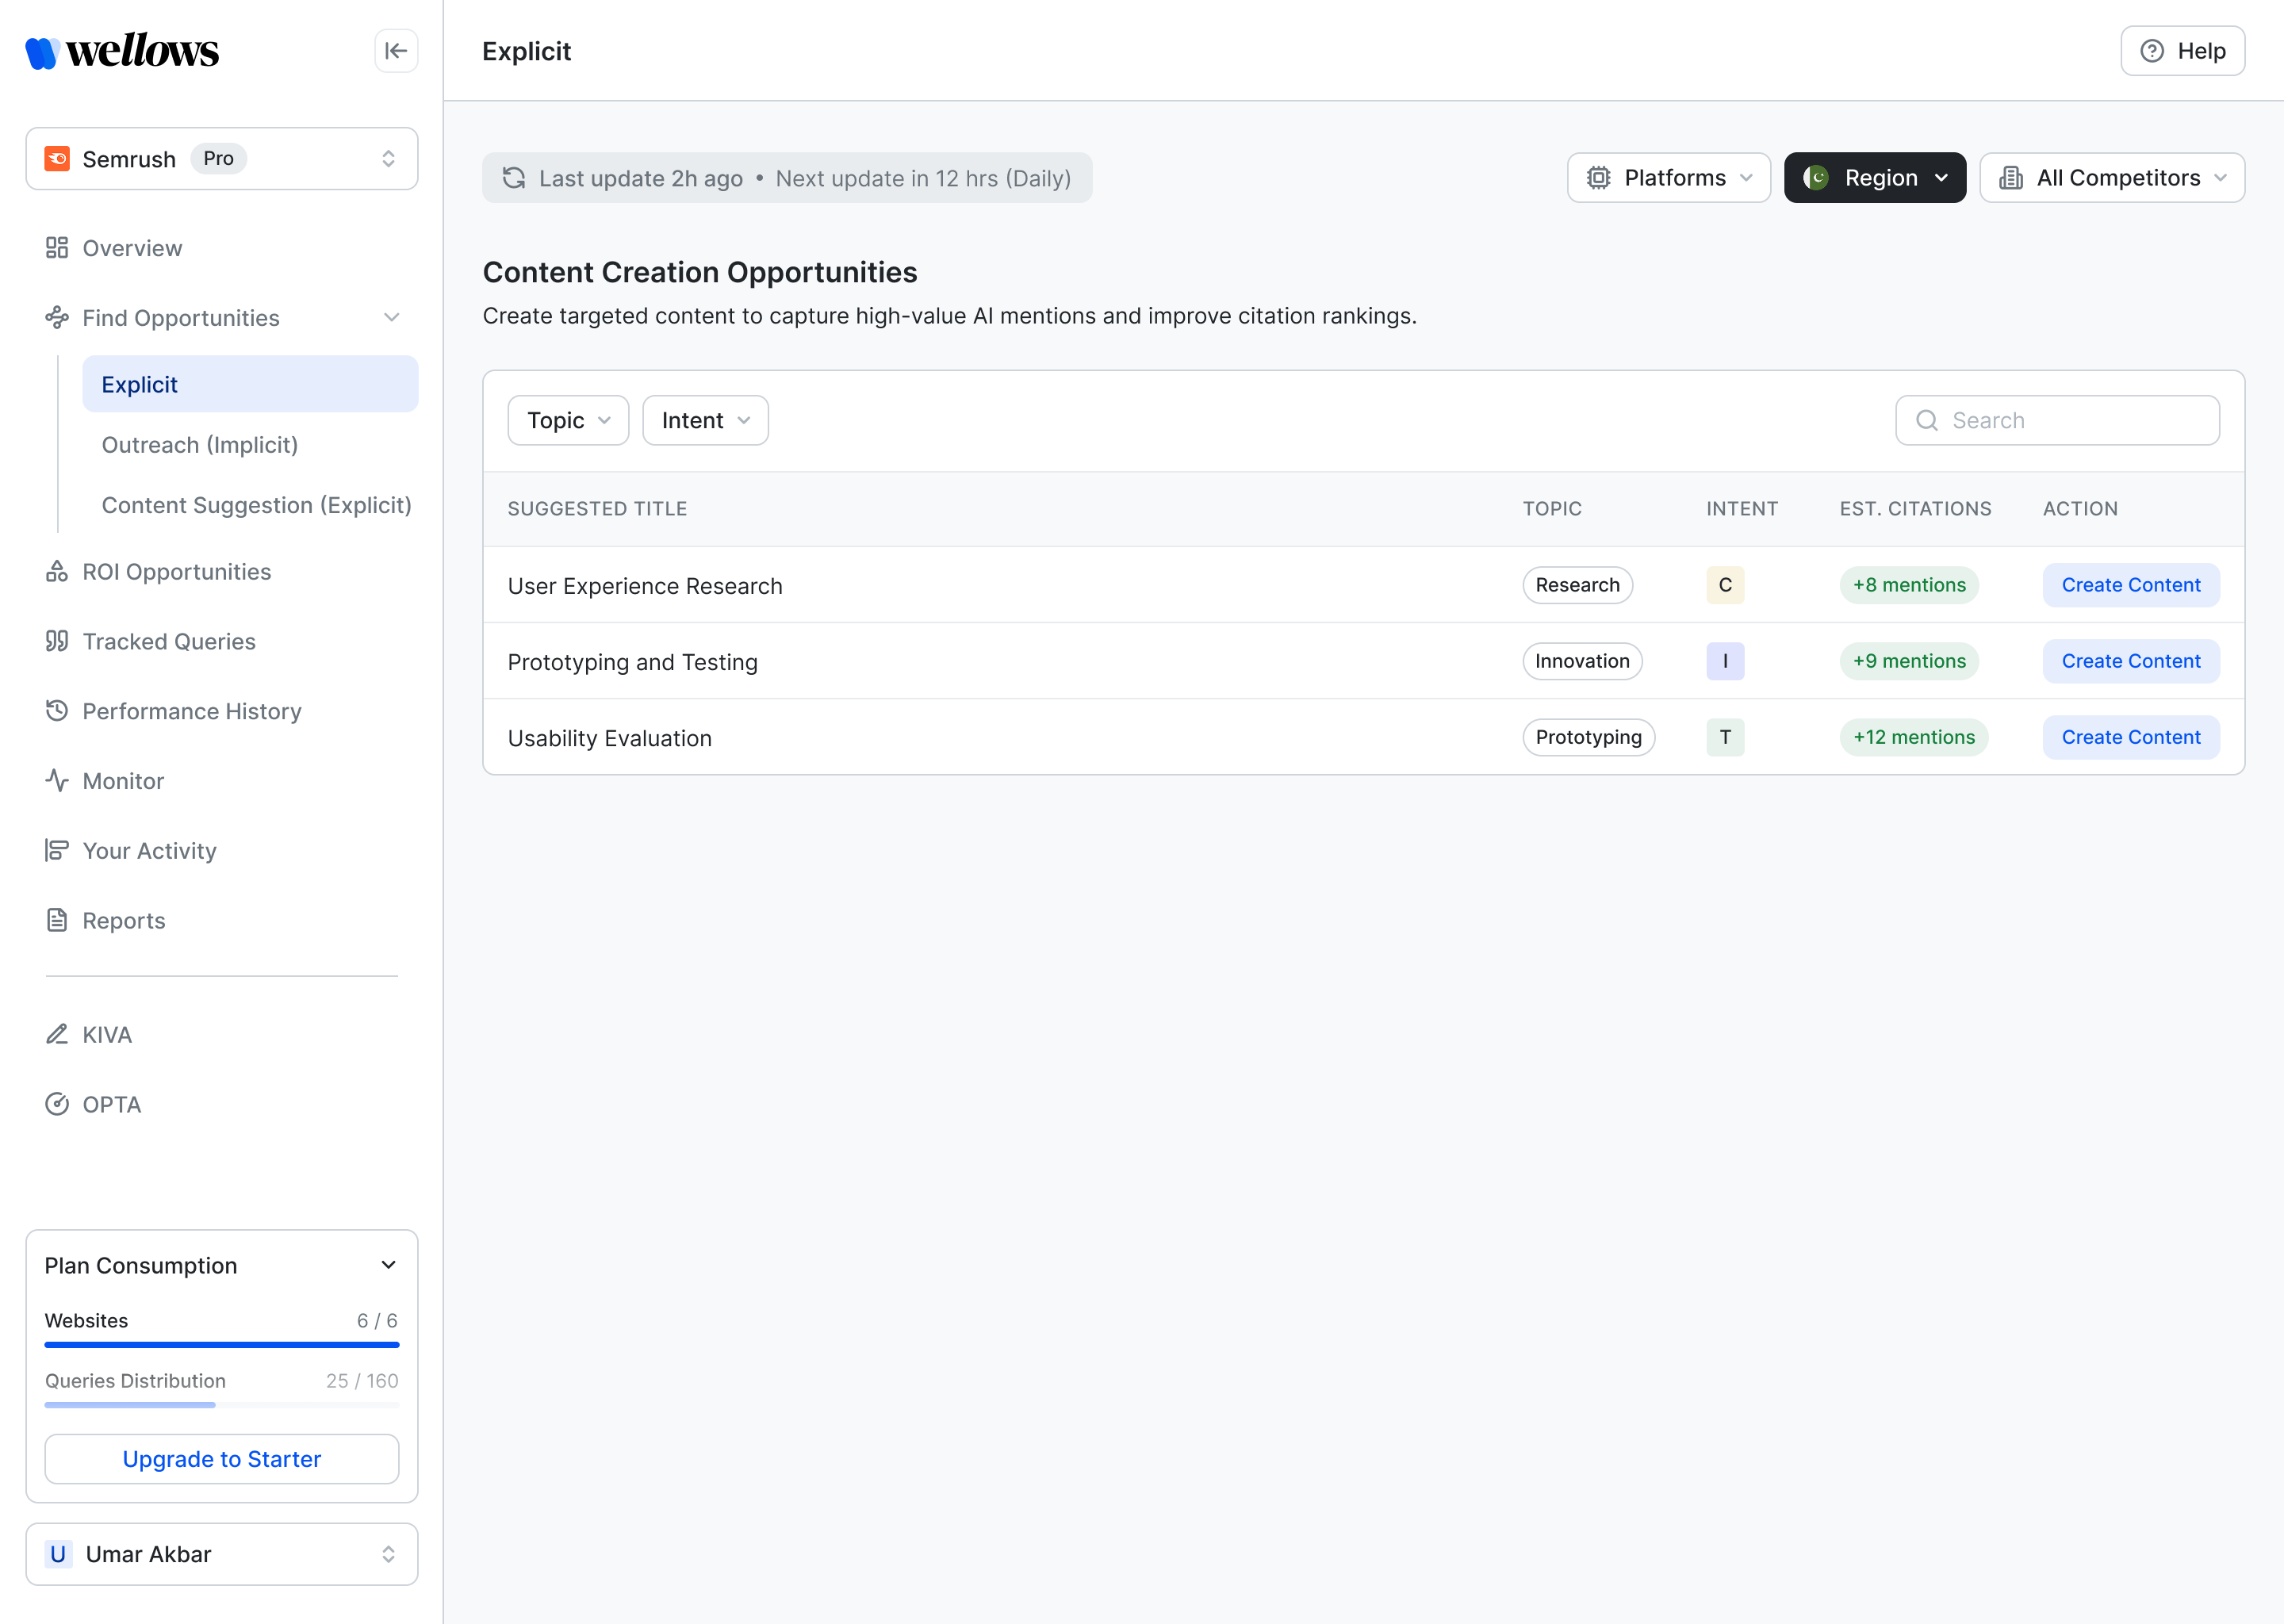
Task: Create content for Usability Evaluation
Action: 2130,737
